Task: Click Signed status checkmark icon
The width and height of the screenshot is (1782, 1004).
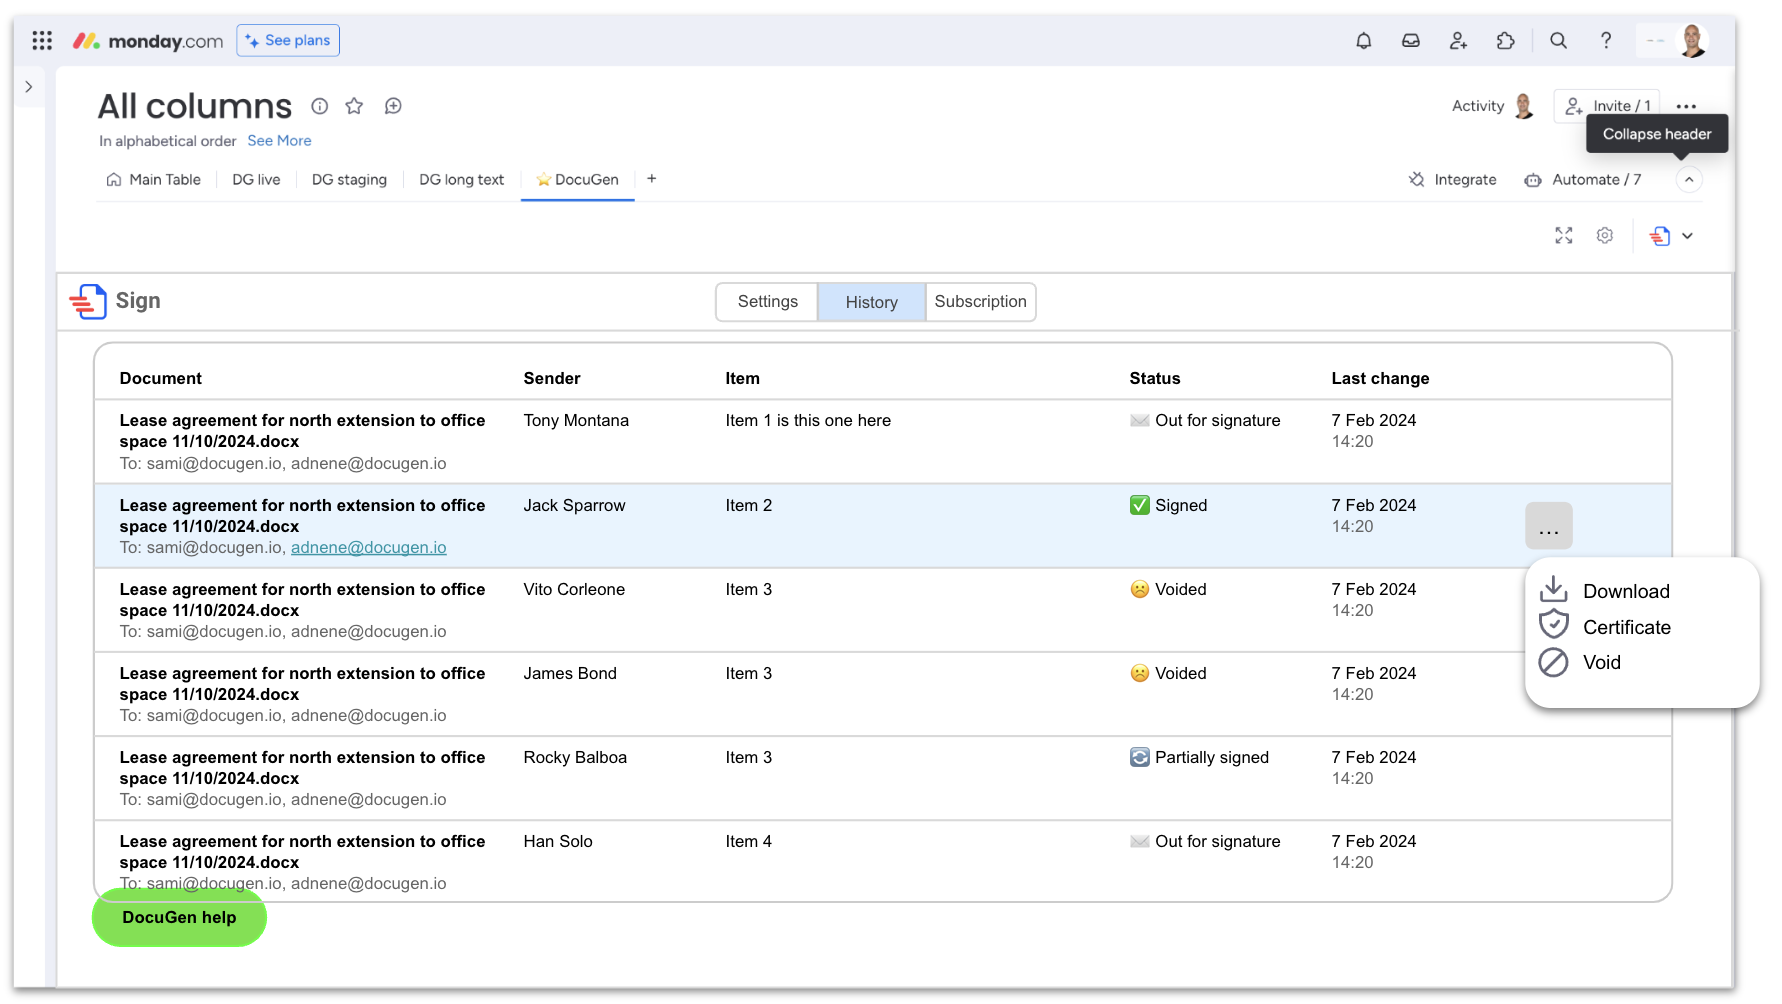Action: point(1140,505)
